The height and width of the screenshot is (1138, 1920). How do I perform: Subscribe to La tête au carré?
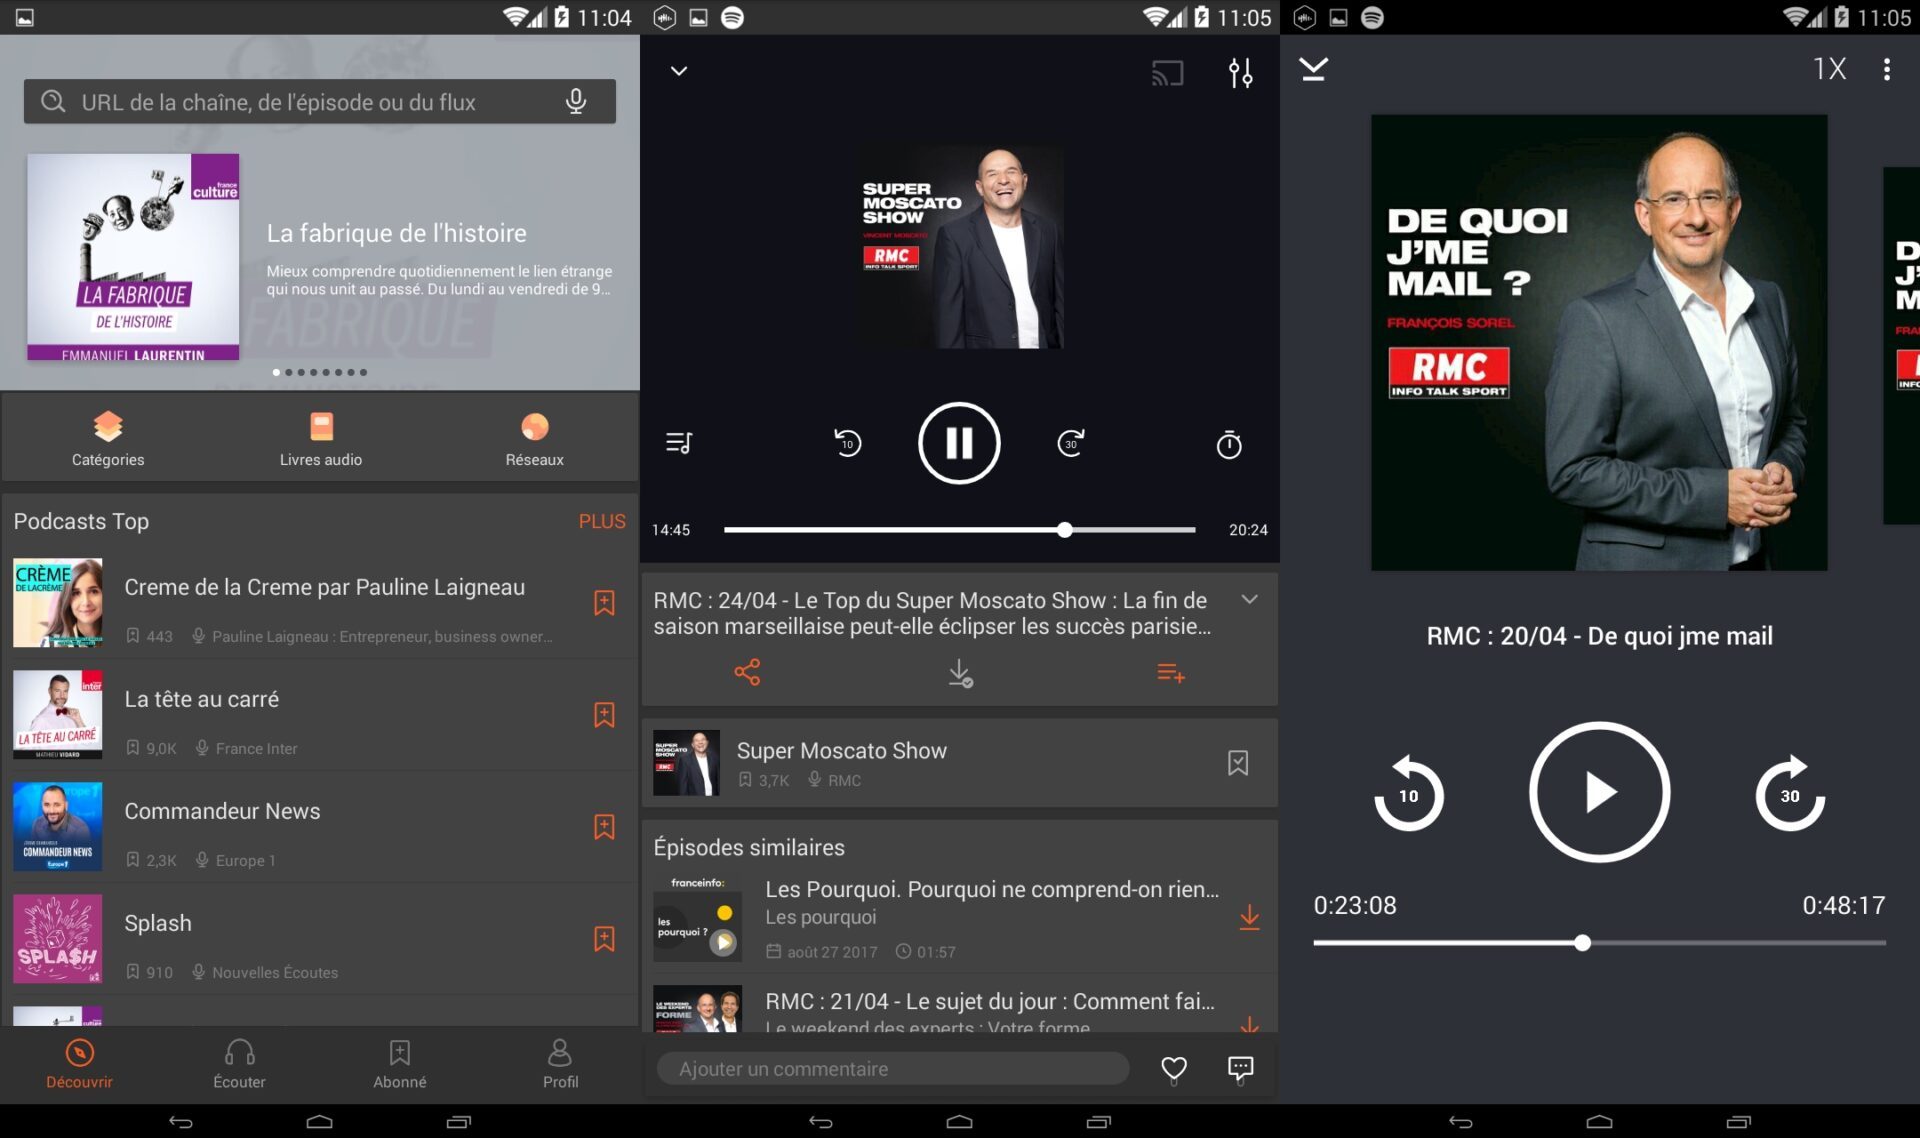604,715
